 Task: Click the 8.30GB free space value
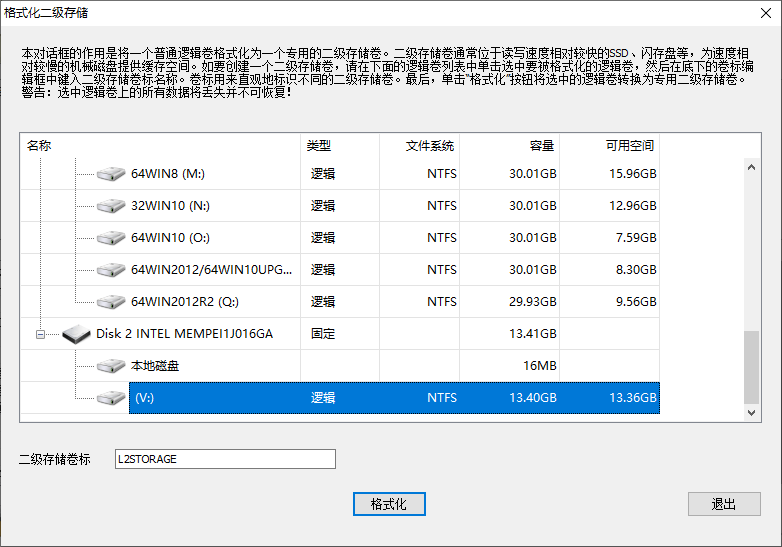pyautogui.click(x=636, y=270)
